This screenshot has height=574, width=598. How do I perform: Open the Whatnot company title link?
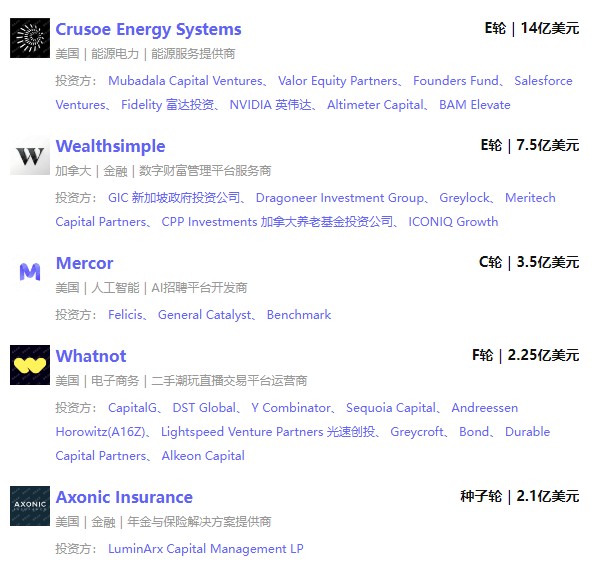point(91,356)
